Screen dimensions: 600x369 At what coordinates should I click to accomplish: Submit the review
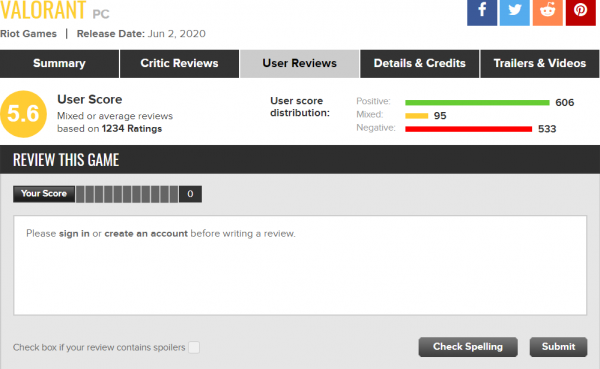558,347
